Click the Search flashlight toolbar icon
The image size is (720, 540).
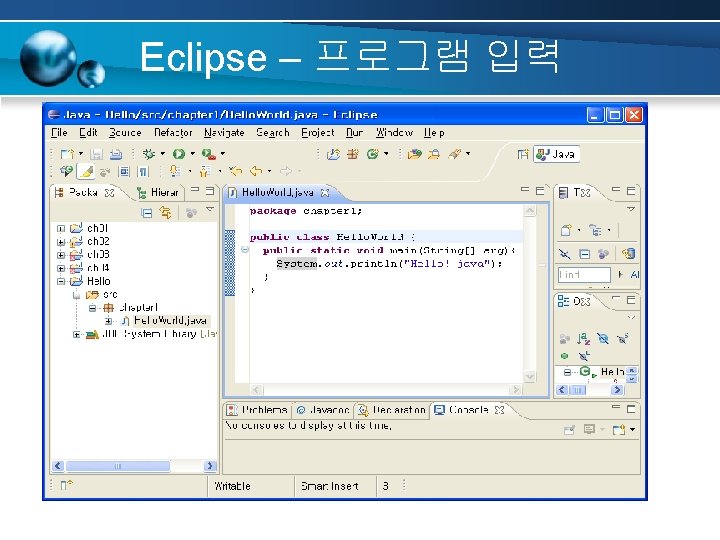click(455, 154)
